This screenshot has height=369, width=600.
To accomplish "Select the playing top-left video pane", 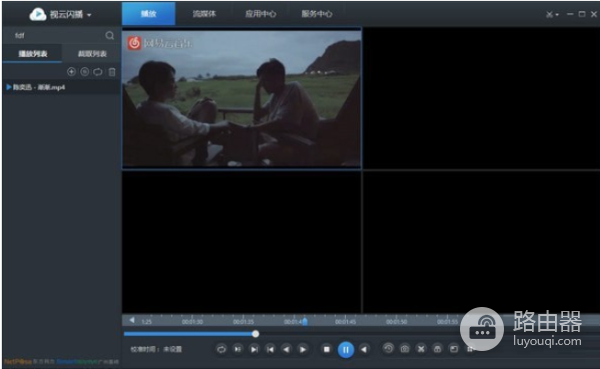I will tap(241, 98).
